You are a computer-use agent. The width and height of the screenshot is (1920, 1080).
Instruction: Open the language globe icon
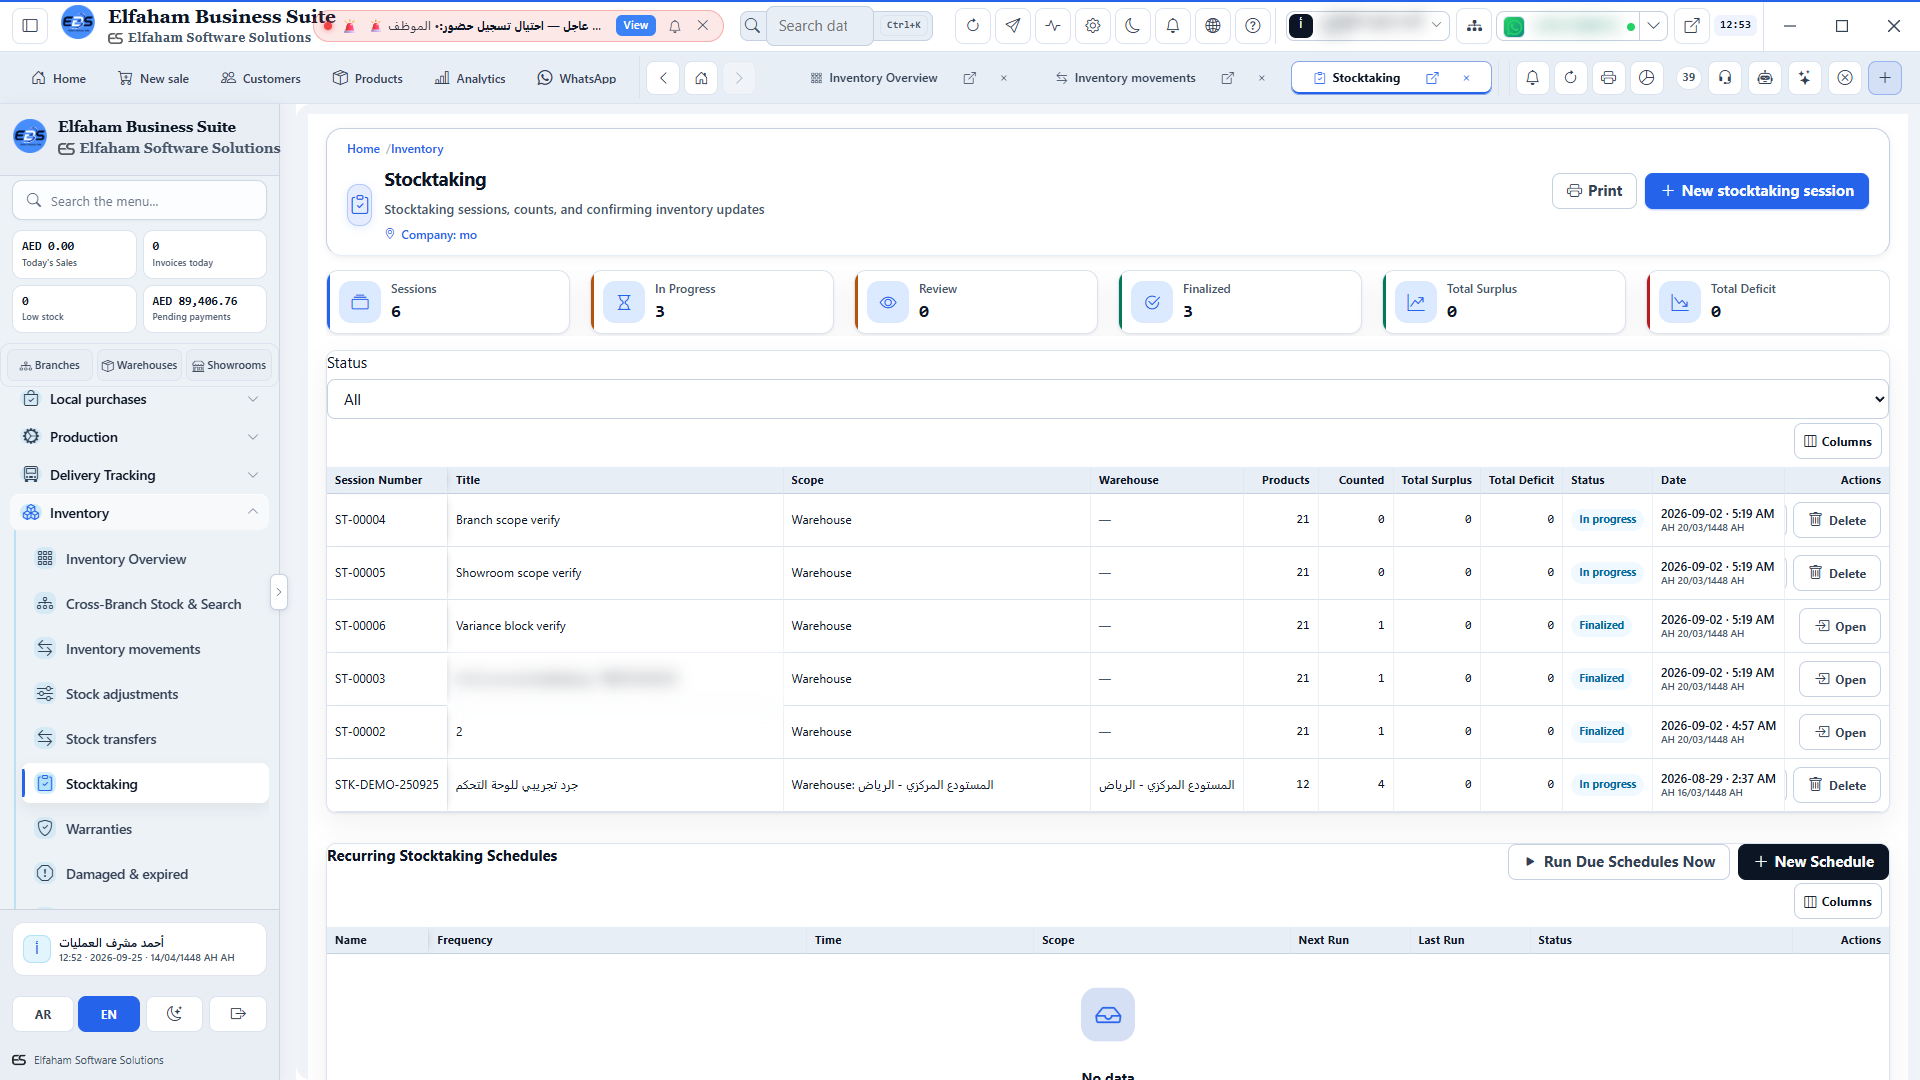point(1213,26)
